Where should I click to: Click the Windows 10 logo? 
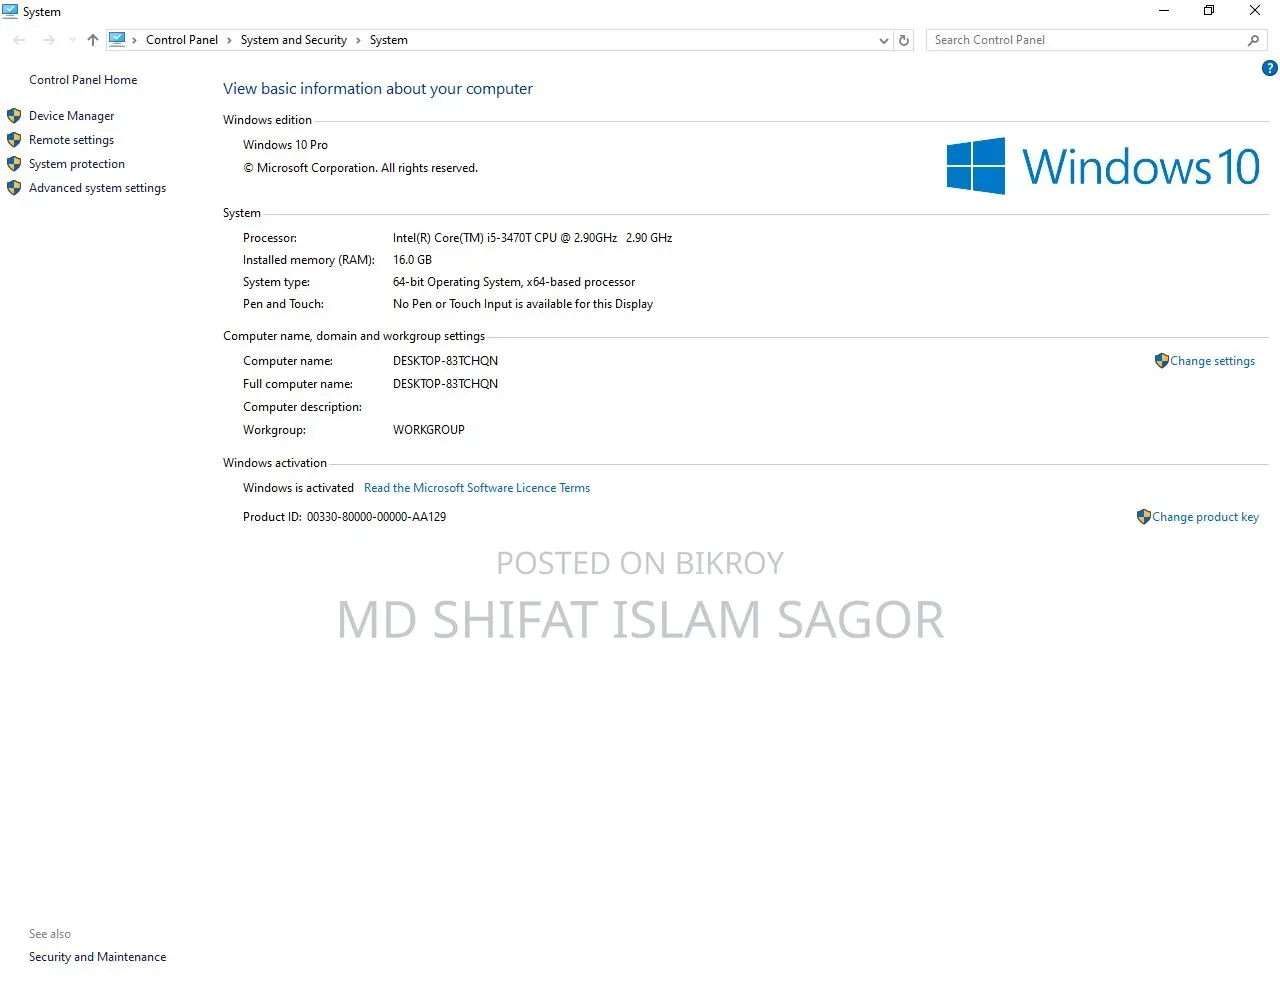coord(1103,166)
